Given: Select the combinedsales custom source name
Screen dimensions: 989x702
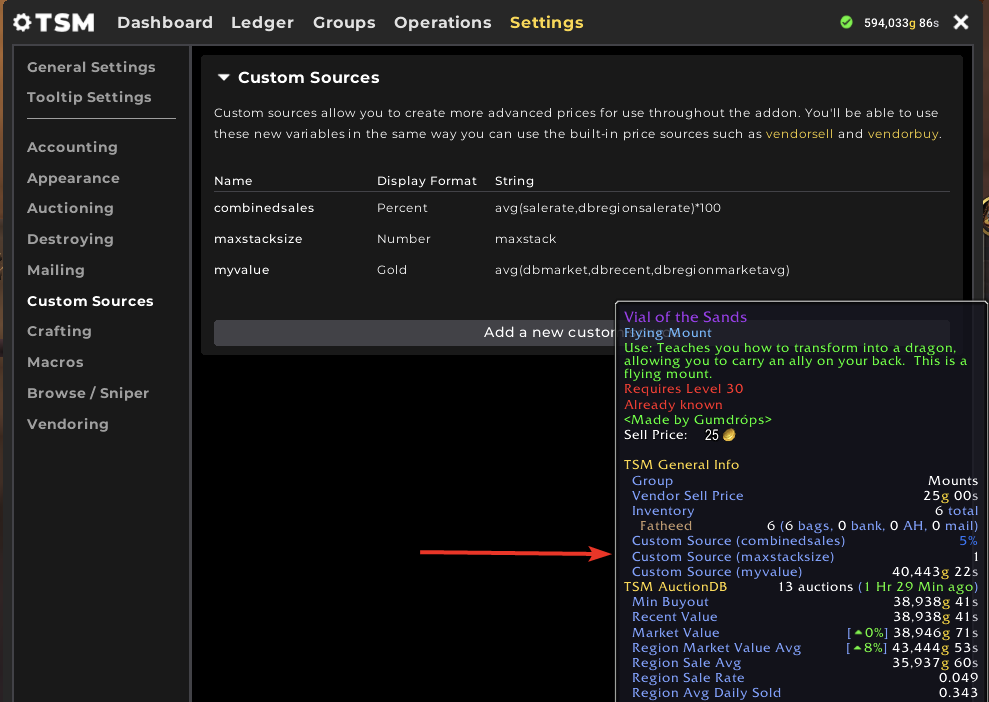Looking at the screenshot, I should (x=264, y=208).
